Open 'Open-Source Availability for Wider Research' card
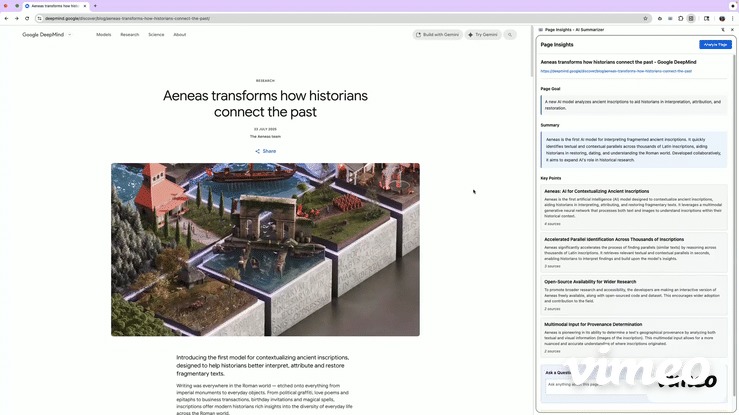This screenshot has height=415, width=739. pyautogui.click(x=633, y=295)
